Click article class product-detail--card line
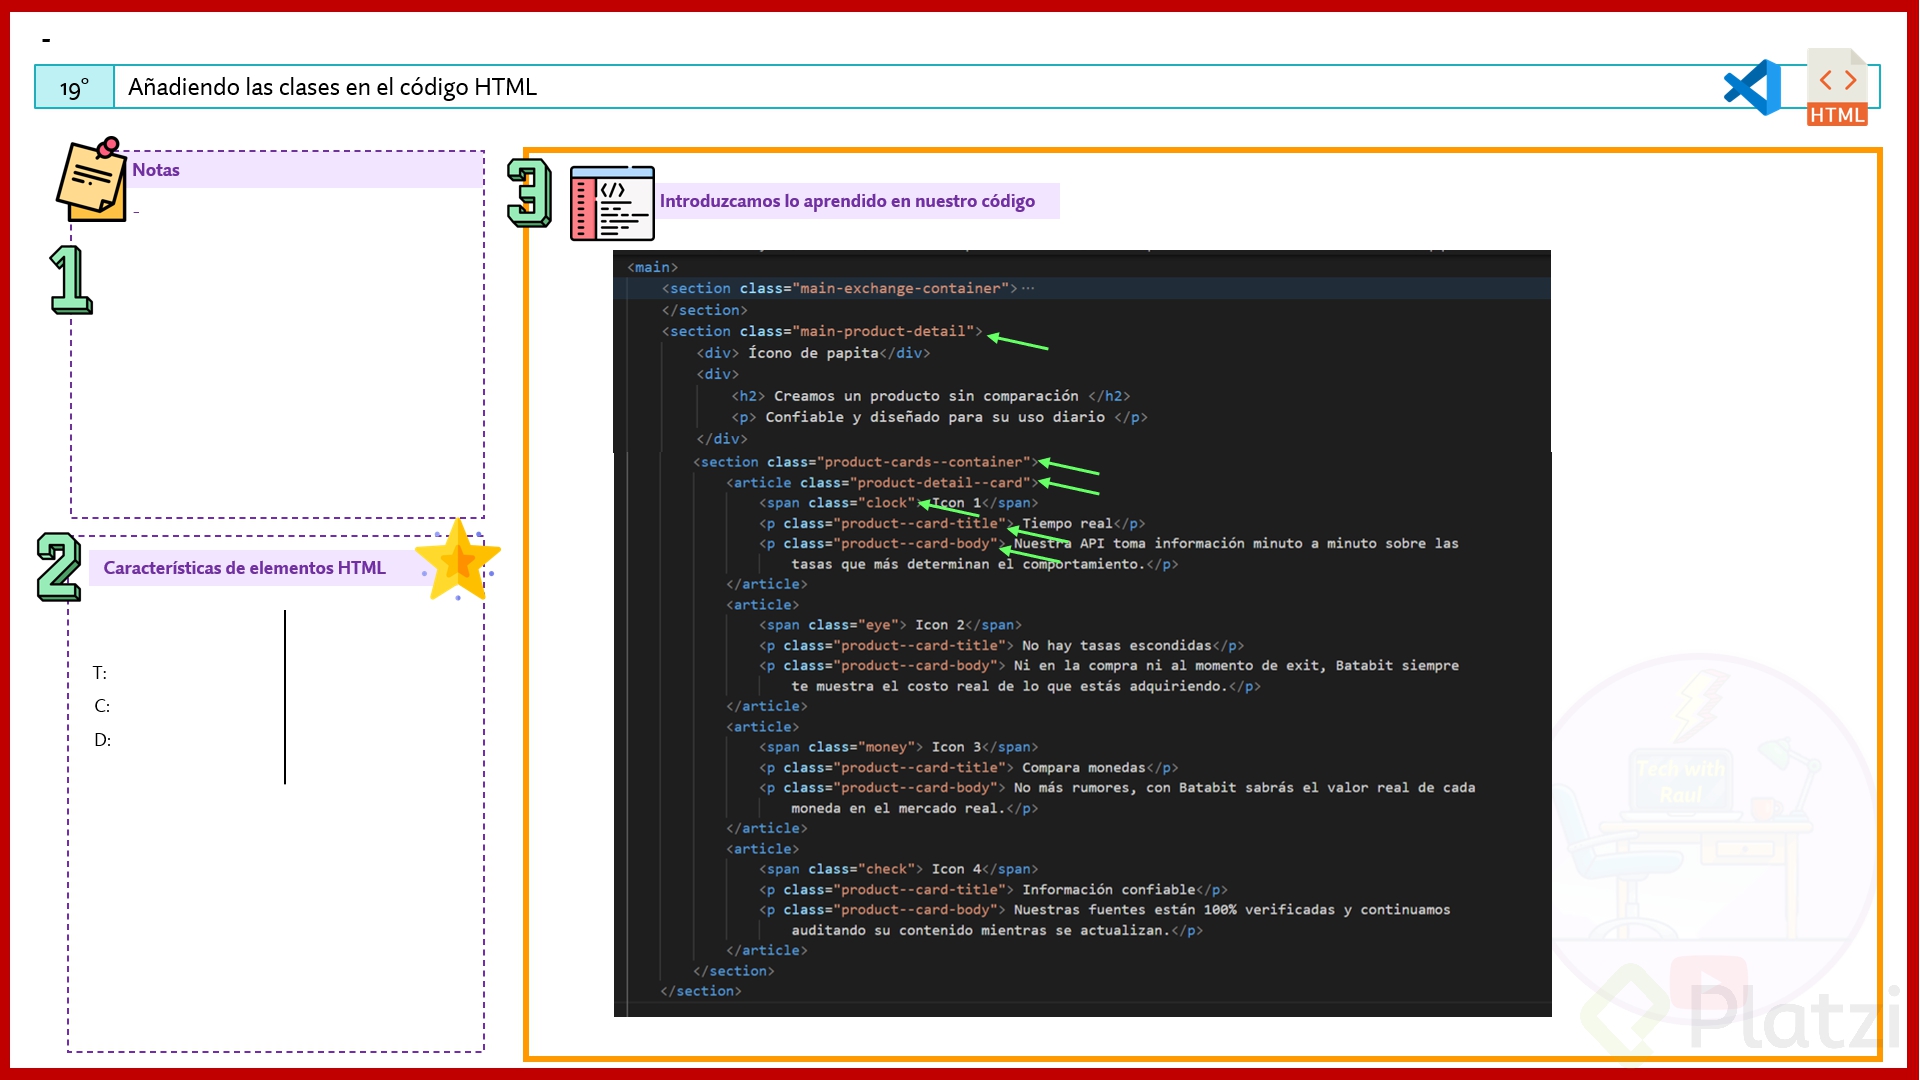The height and width of the screenshot is (1080, 1920). [x=883, y=483]
